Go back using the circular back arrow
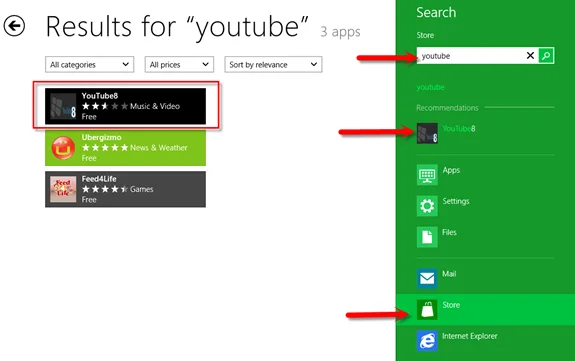Viewport: 575px width, 361px height. coord(14,26)
